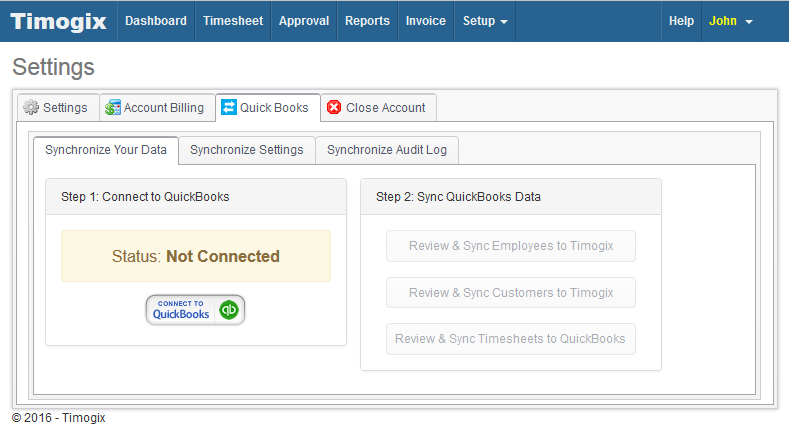Open the Synchronize Settings subtab
The width and height of the screenshot is (789, 429).
click(x=247, y=150)
